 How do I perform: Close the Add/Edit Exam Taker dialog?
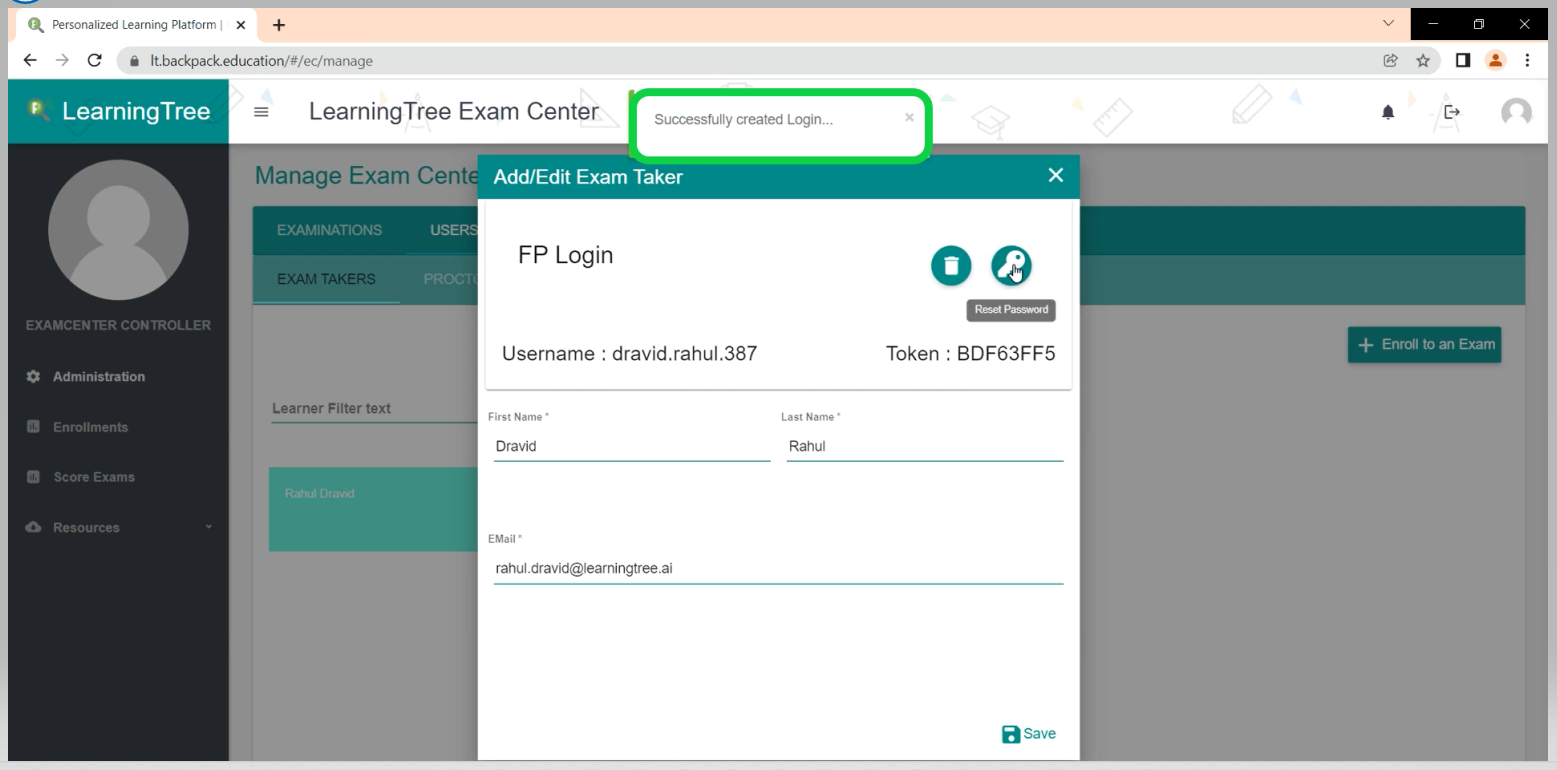coord(1055,176)
